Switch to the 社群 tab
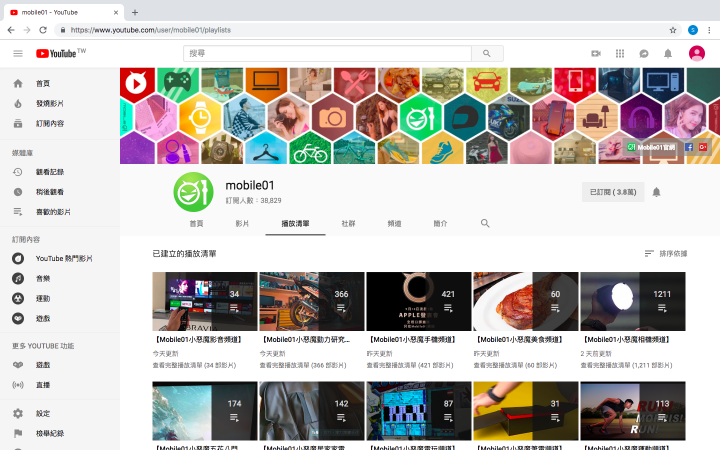The height and width of the screenshot is (450, 720). pyautogui.click(x=349, y=224)
